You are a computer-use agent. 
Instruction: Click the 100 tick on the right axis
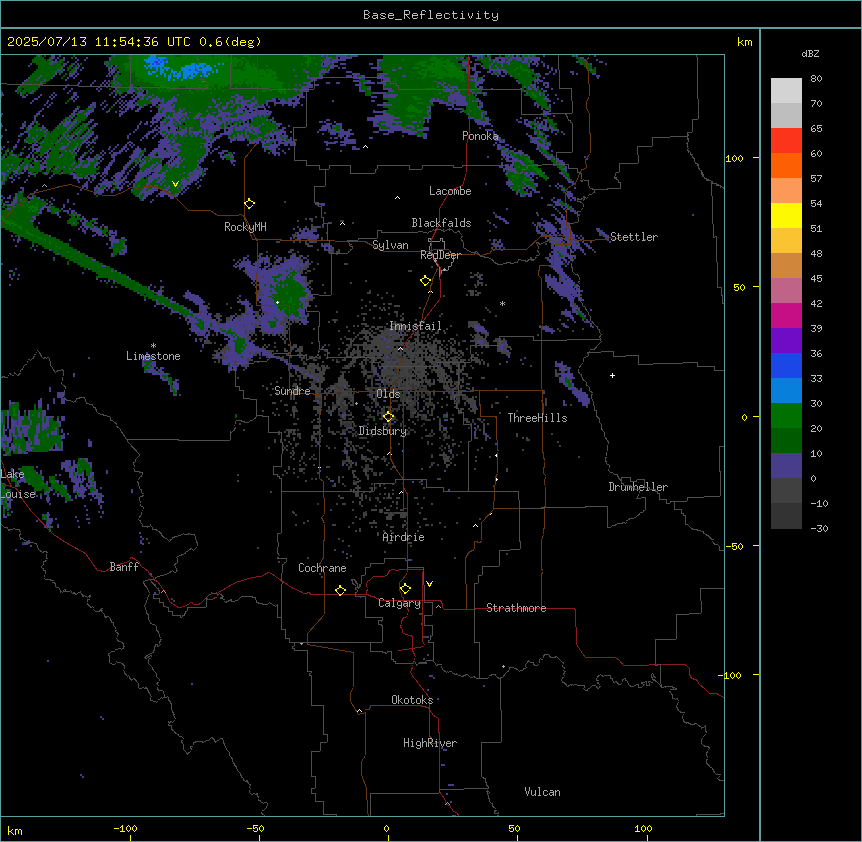(734, 158)
